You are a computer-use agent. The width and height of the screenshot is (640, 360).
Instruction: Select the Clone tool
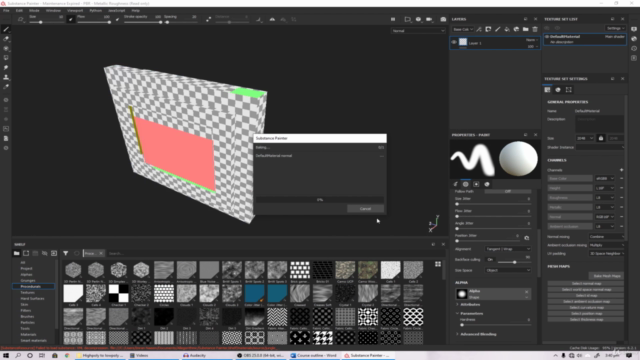[x=6, y=77]
